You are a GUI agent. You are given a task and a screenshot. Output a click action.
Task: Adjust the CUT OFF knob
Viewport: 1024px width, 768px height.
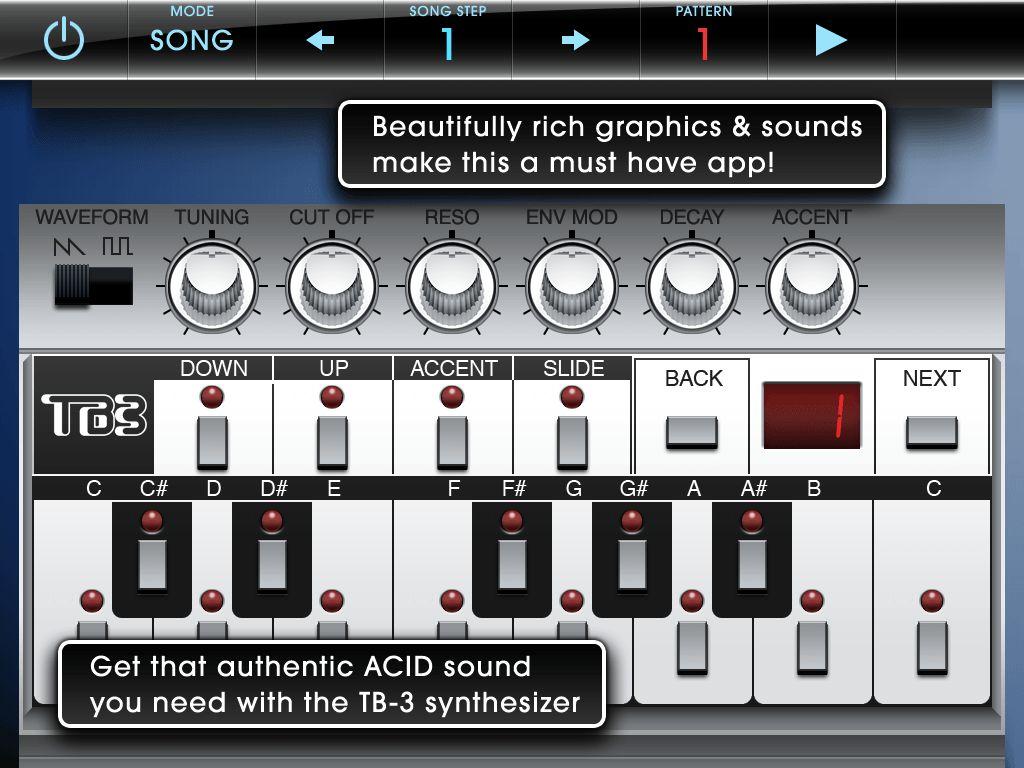(332, 286)
